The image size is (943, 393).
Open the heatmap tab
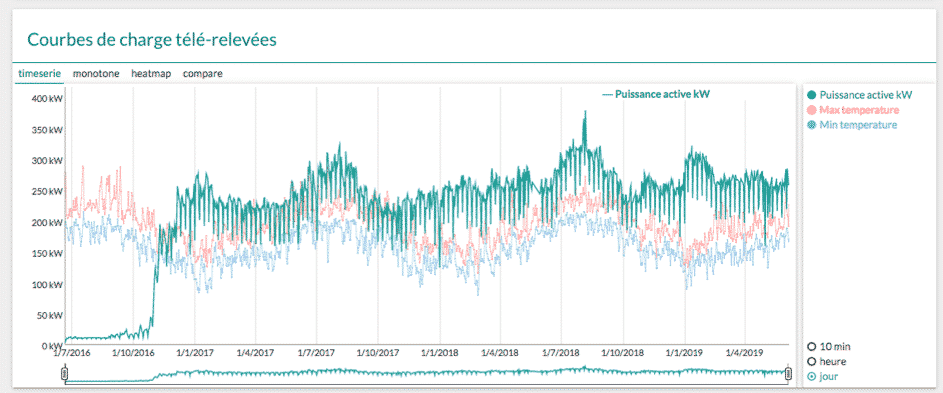coord(151,73)
